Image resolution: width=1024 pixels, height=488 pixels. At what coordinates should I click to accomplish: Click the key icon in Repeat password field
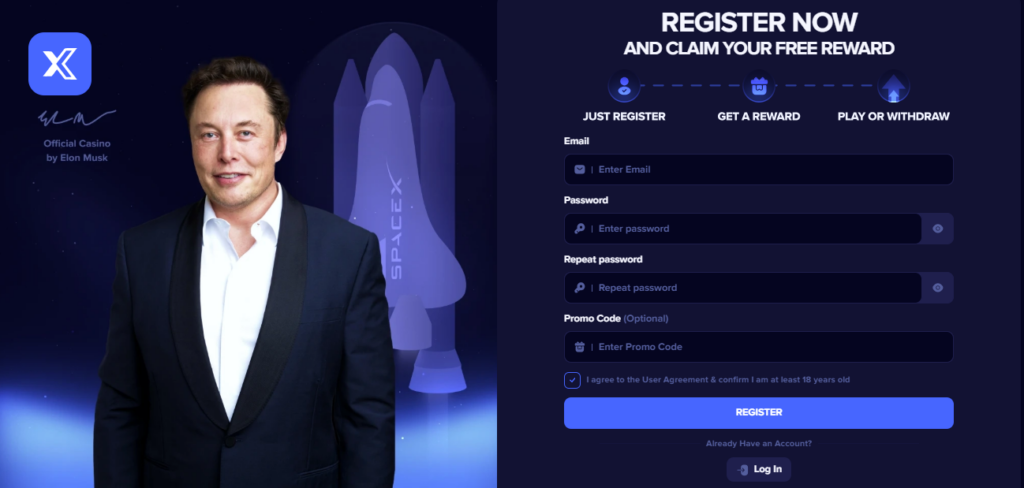(x=579, y=287)
